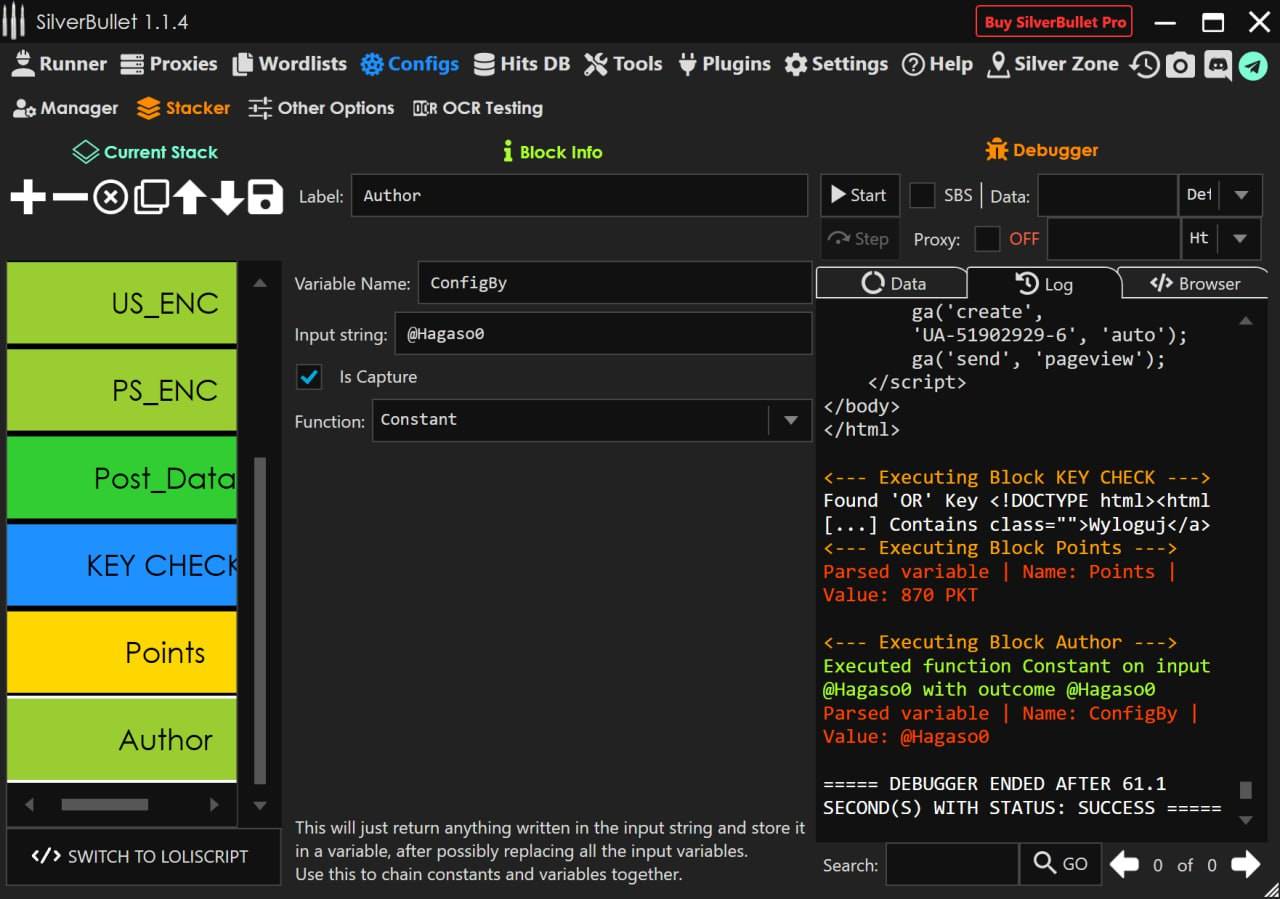Expand the Function dropdown showing Constant
1280x899 pixels.
click(x=790, y=421)
